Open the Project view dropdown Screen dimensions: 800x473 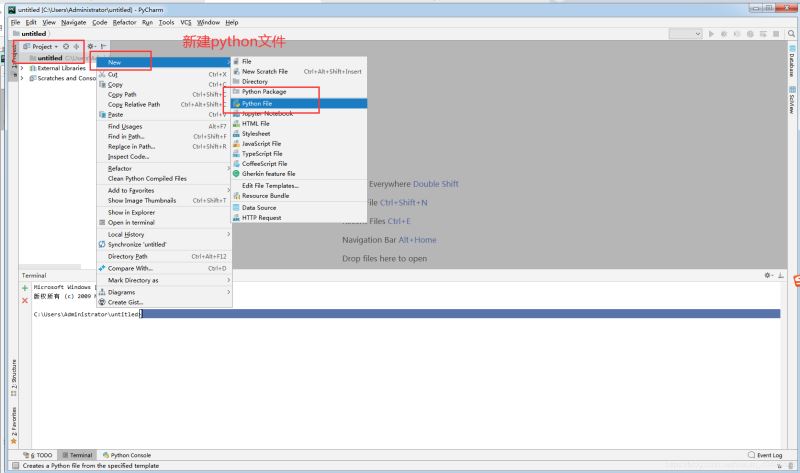pyautogui.click(x=41, y=46)
